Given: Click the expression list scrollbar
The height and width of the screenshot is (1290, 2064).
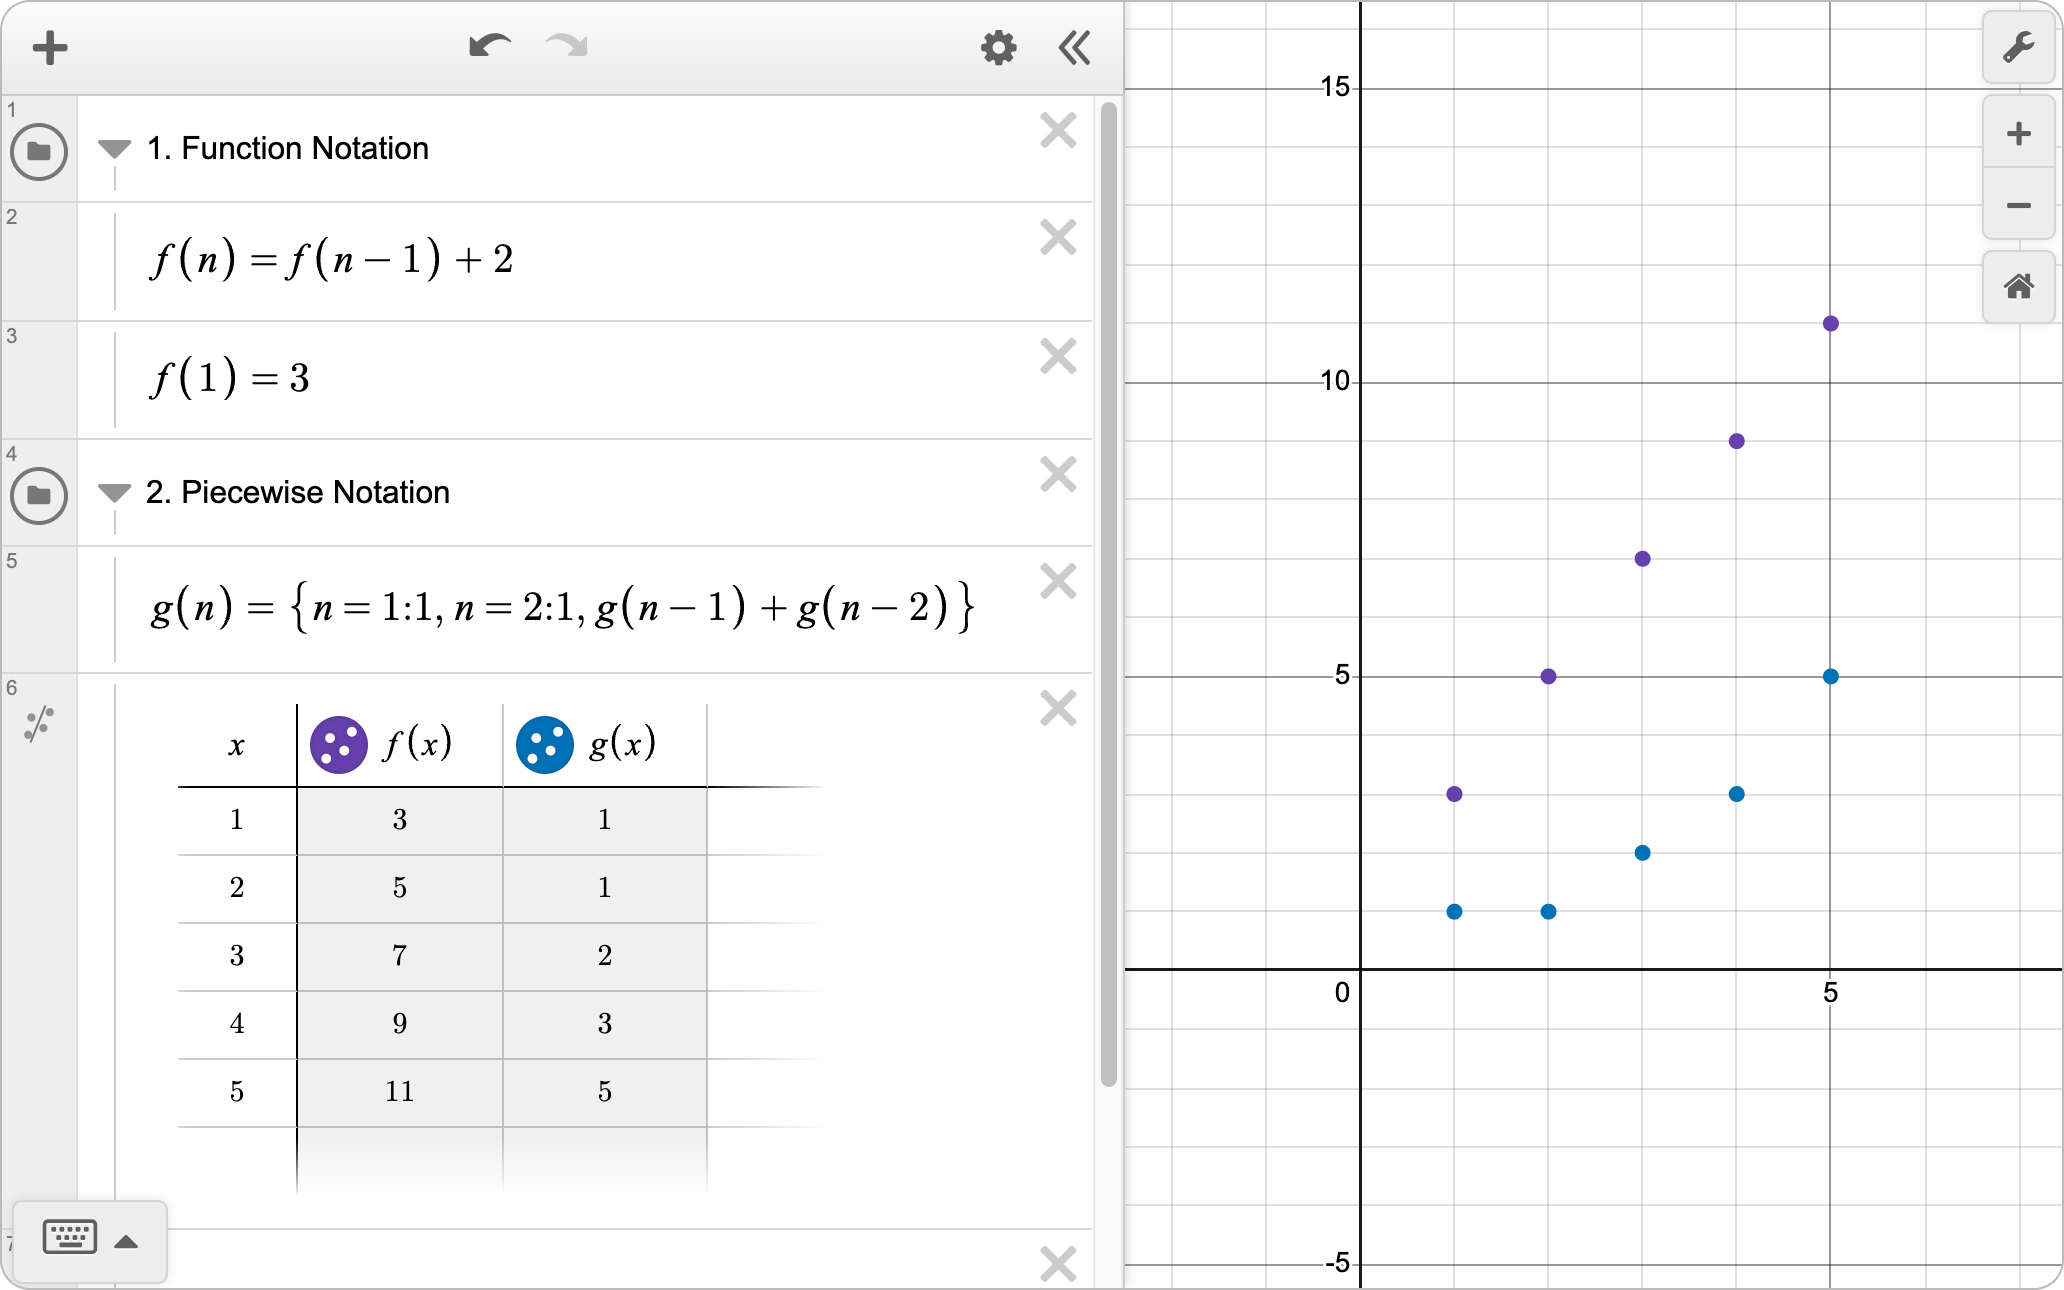Looking at the screenshot, I should tap(1108, 594).
